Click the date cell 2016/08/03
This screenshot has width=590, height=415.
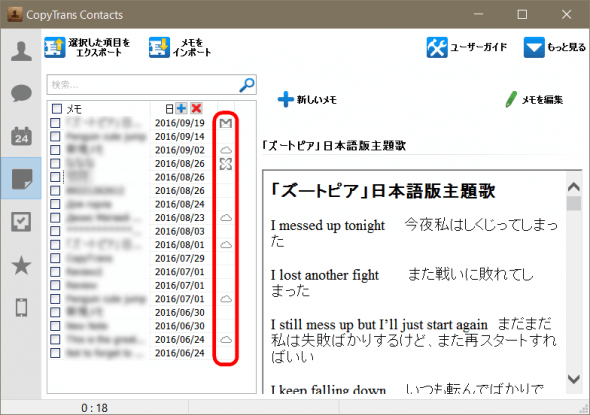tap(180, 231)
